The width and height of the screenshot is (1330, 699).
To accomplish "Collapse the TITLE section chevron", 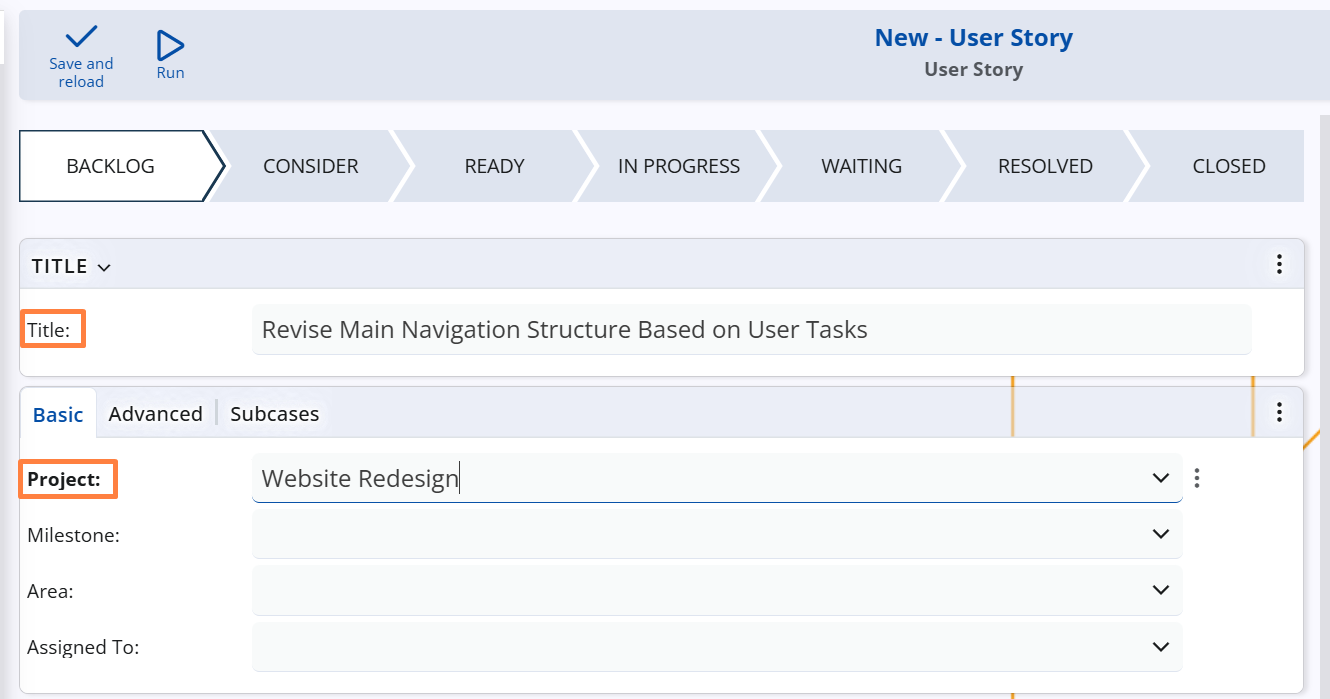I will pyautogui.click(x=104, y=267).
